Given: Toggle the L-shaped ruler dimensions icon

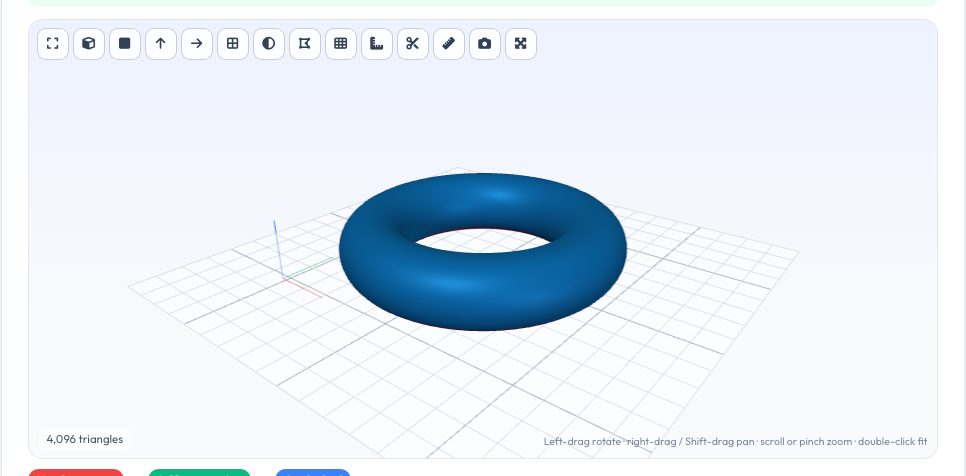Looking at the screenshot, I should pos(377,44).
